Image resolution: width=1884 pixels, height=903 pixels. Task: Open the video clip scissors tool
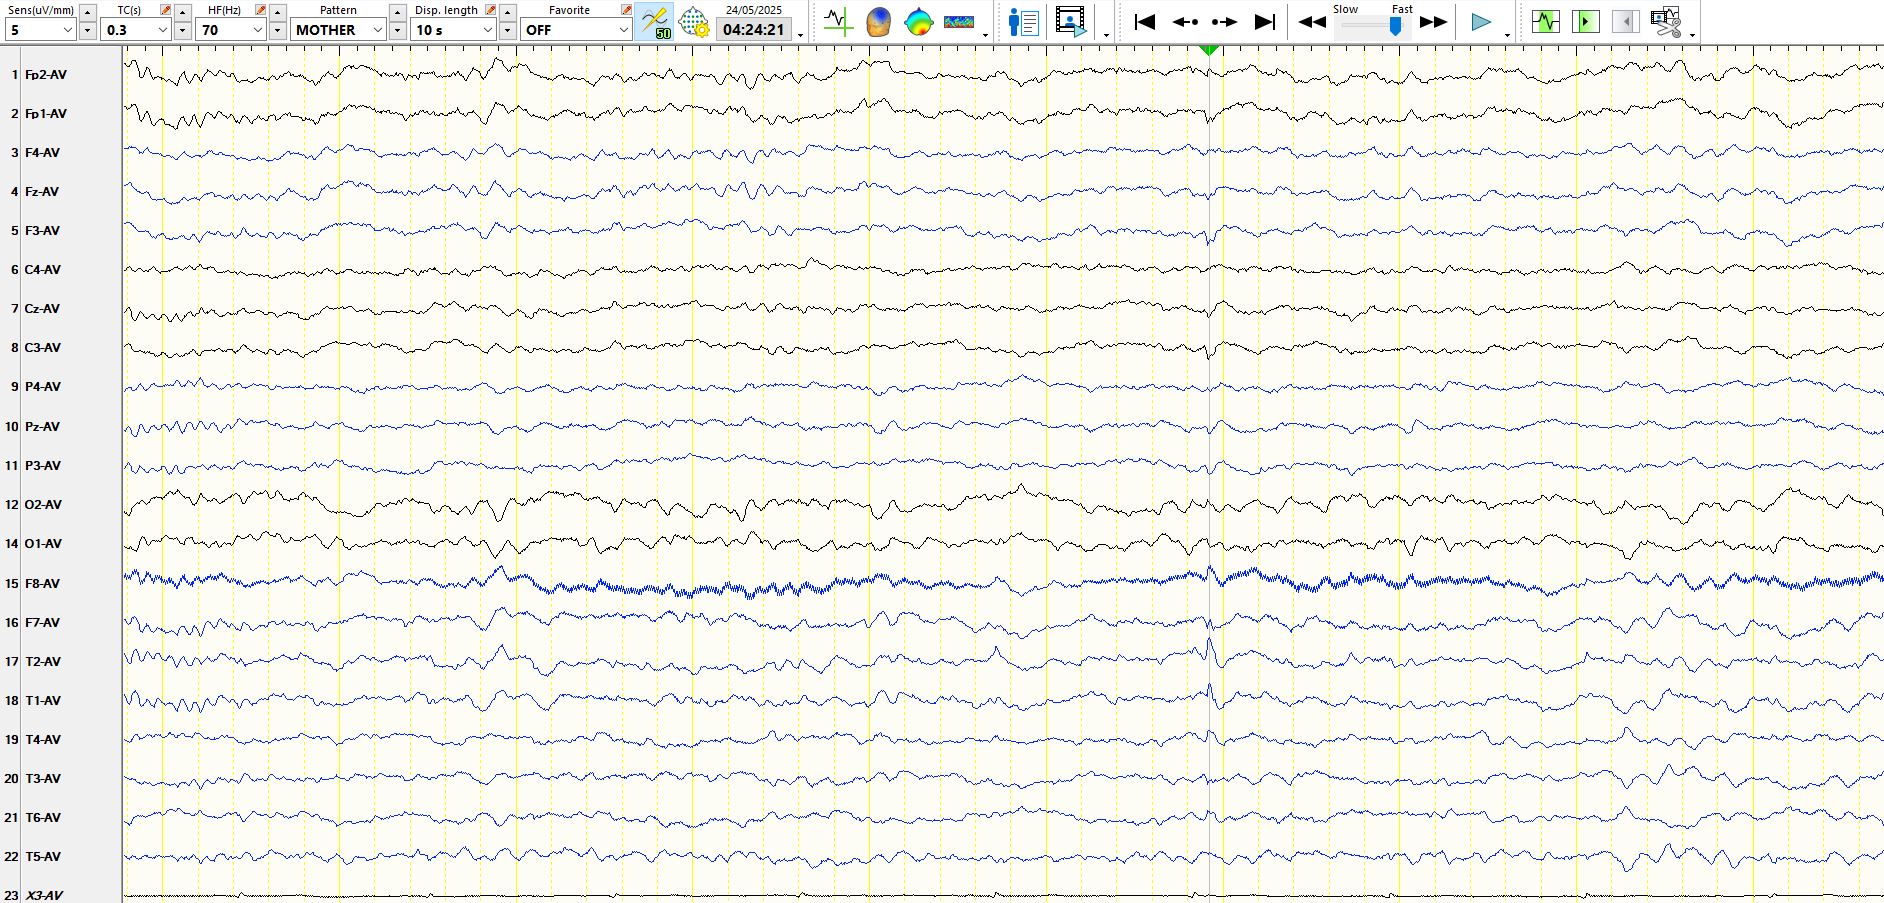(1666, 21)
